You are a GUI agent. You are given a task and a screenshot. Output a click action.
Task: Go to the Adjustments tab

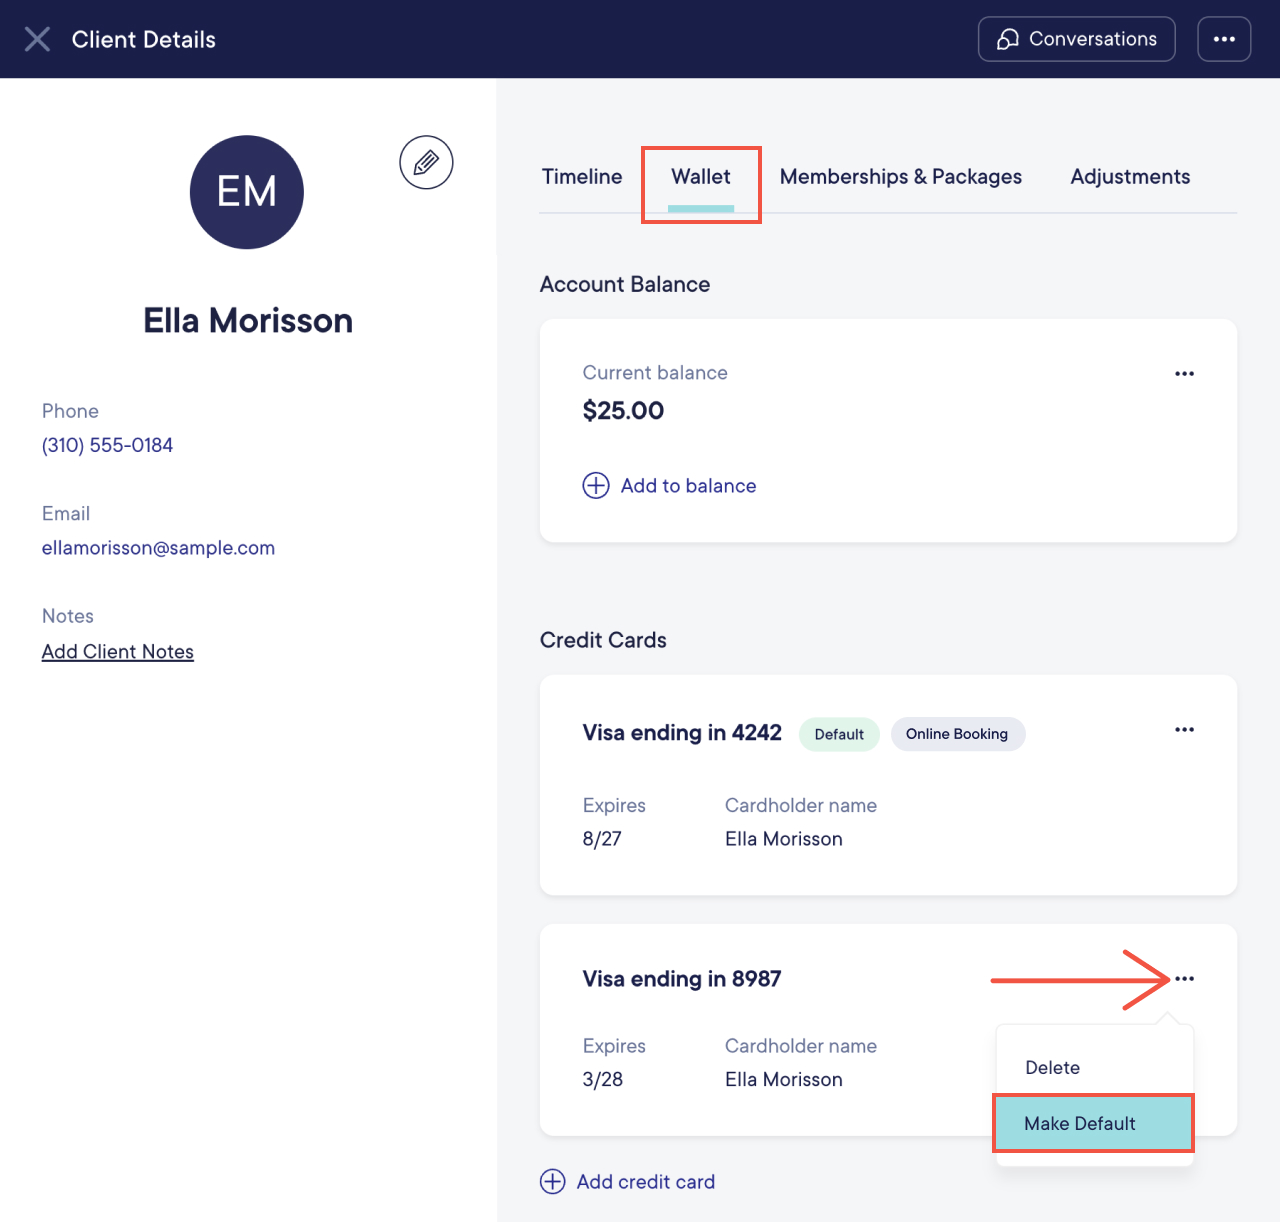[1130, 176]
